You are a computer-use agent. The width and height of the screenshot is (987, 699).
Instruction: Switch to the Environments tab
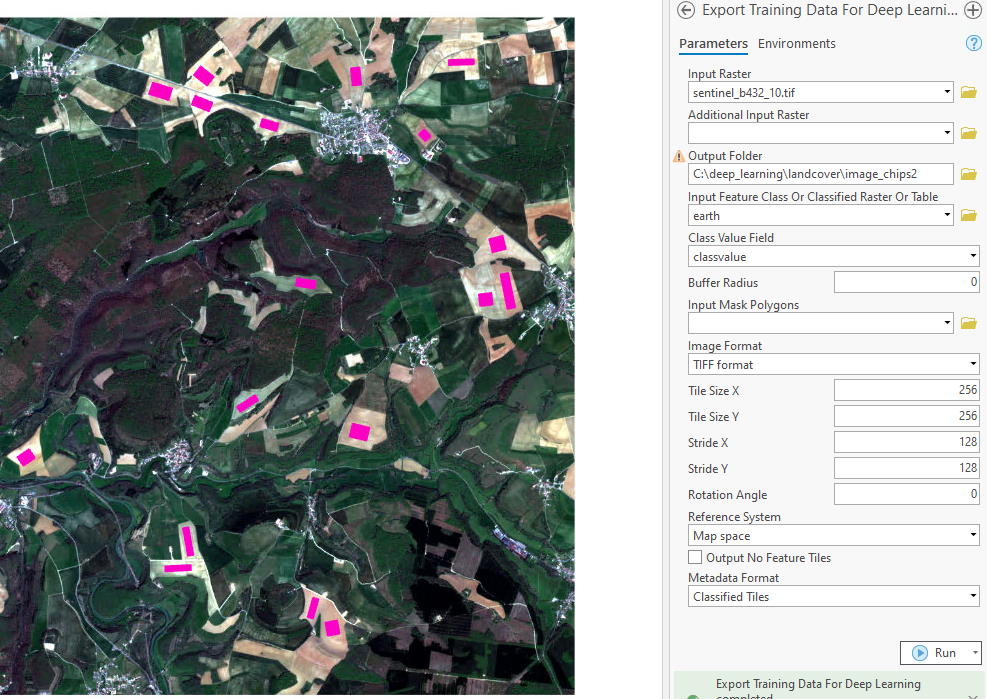pos(797,43)
